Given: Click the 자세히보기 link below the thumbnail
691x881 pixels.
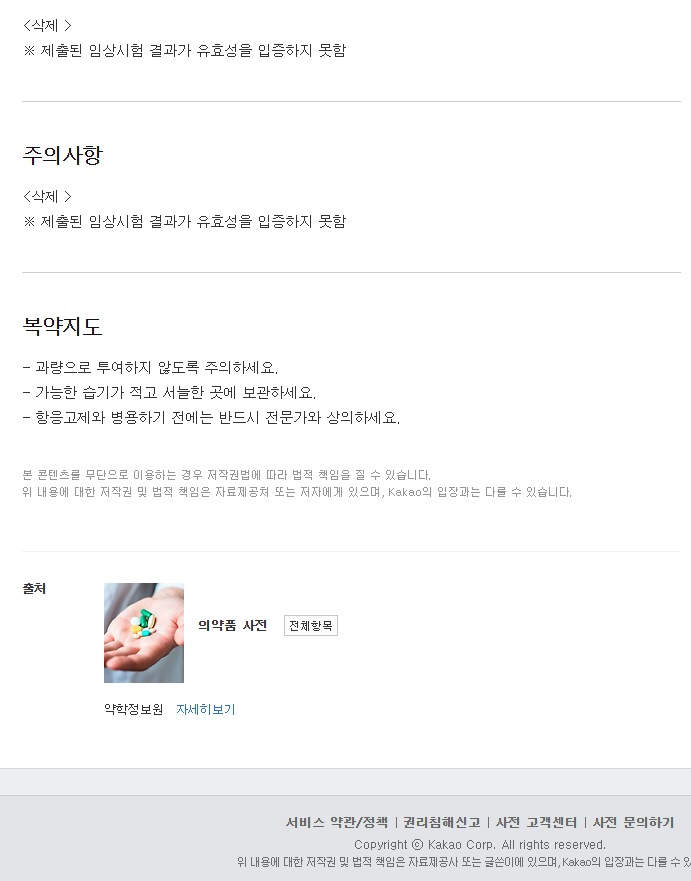Looking at the screenshot, I should (205, 711).
